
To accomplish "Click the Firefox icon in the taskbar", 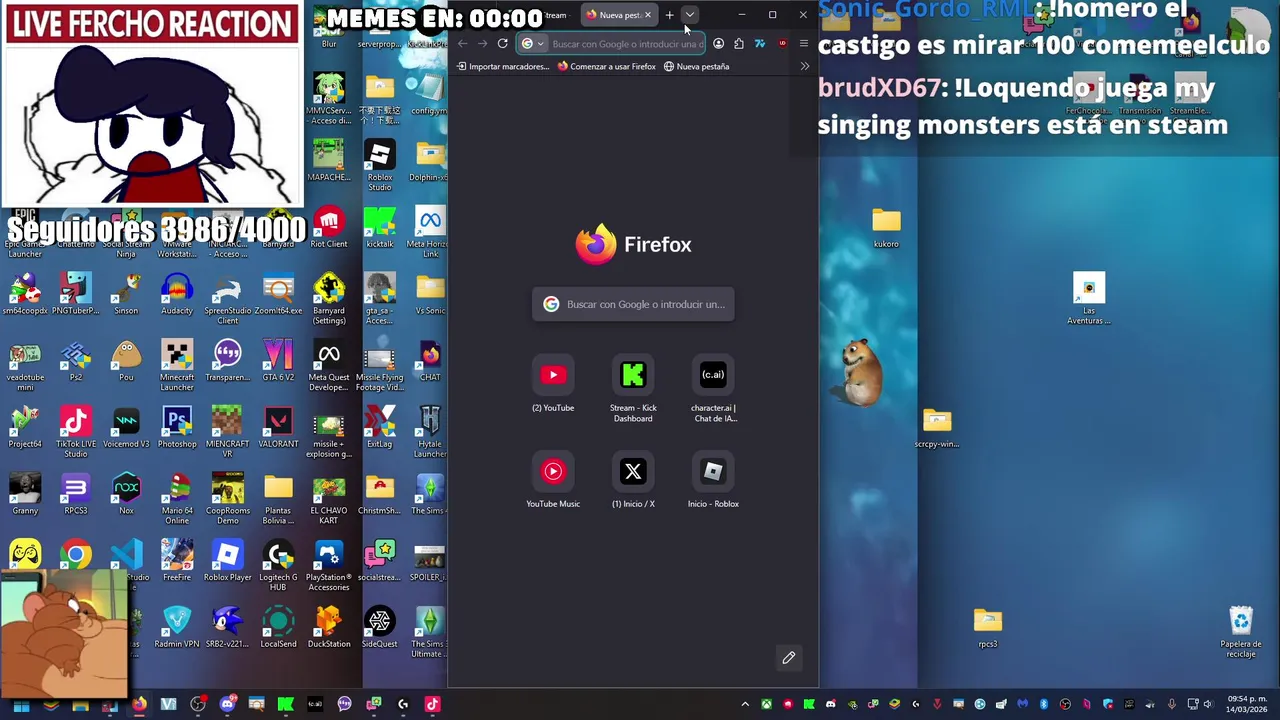I will coord(139,704).
